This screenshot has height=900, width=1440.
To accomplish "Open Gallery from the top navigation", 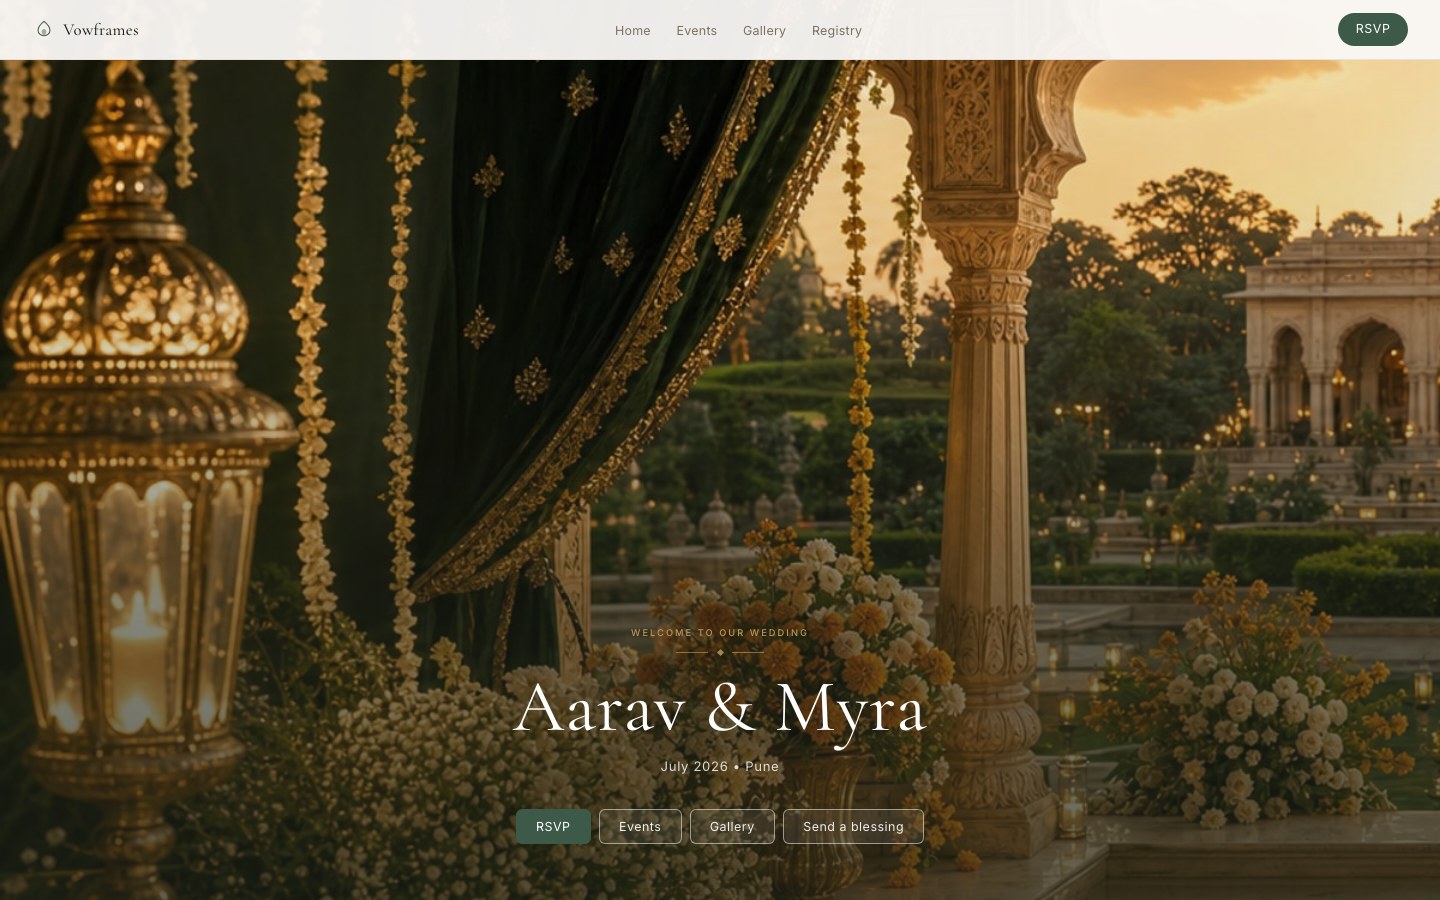I will (764, 31).
